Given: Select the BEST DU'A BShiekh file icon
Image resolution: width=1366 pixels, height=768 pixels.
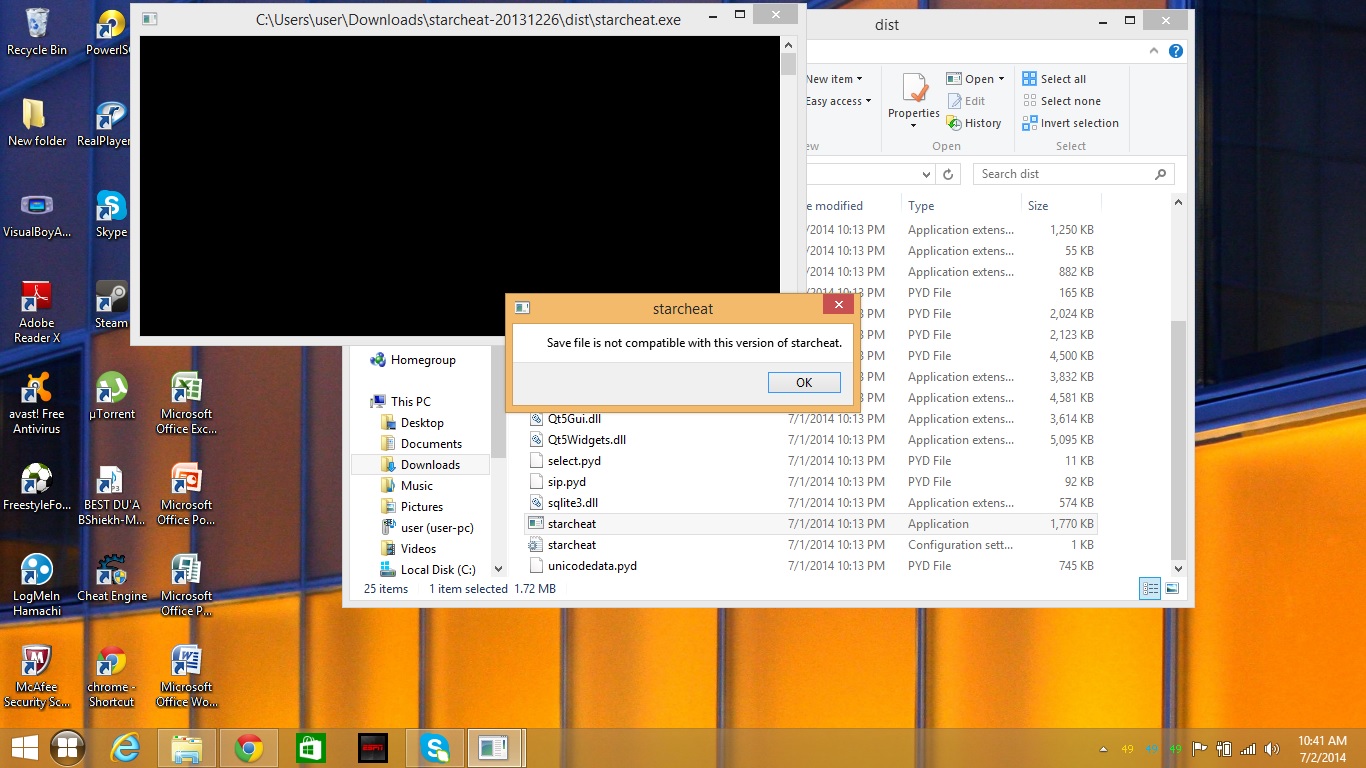Looking at the screenshot, I should (x=111, y=494).
